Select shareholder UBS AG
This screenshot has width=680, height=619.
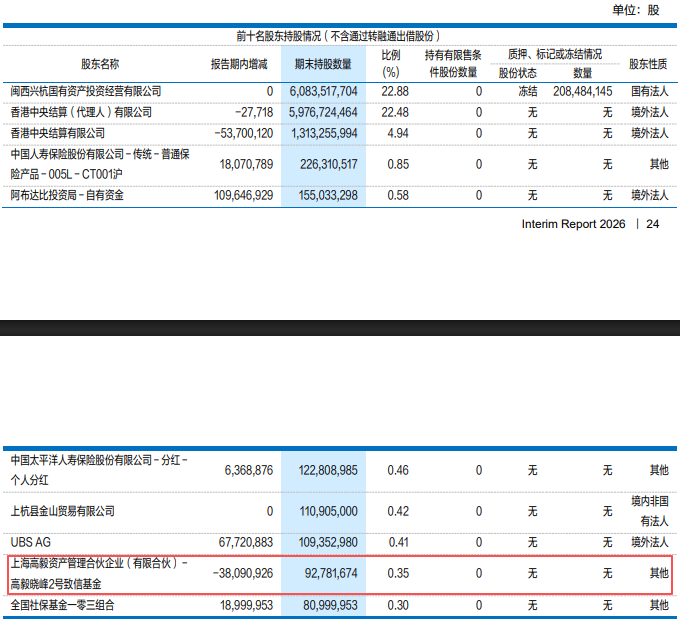(x=30, y=542)
